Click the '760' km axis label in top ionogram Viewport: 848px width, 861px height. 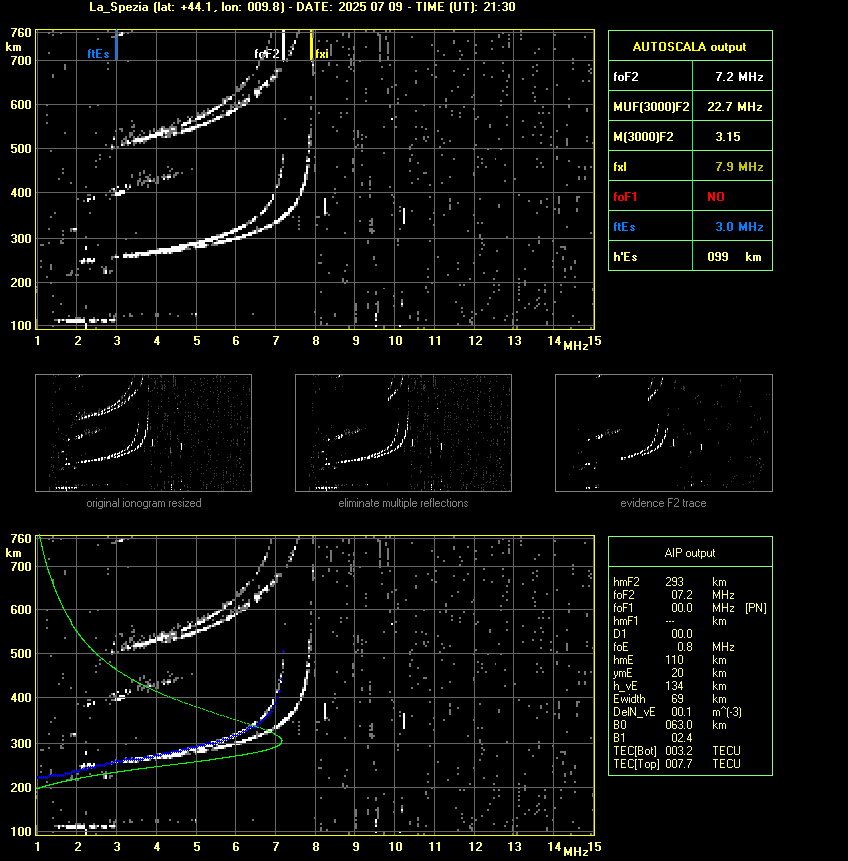(21, 33)
